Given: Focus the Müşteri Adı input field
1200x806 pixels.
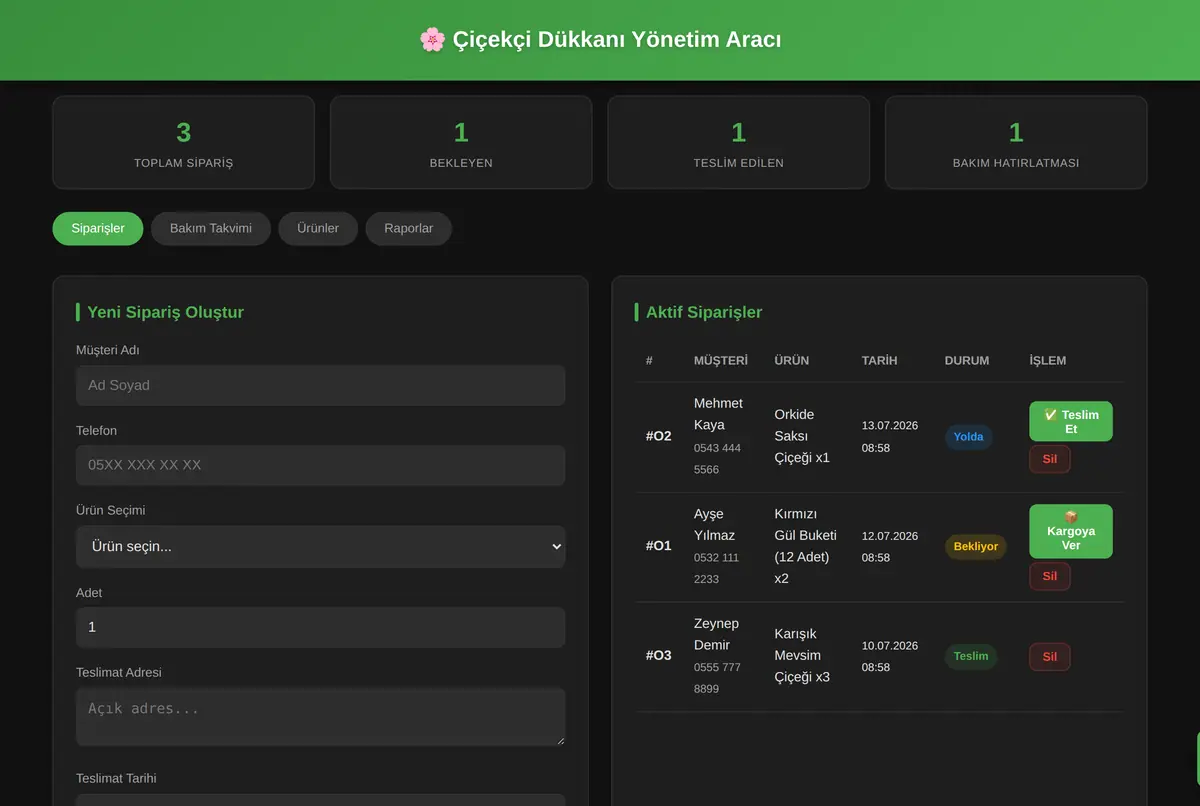Looking at the screenshot, I should coord(320,385).
